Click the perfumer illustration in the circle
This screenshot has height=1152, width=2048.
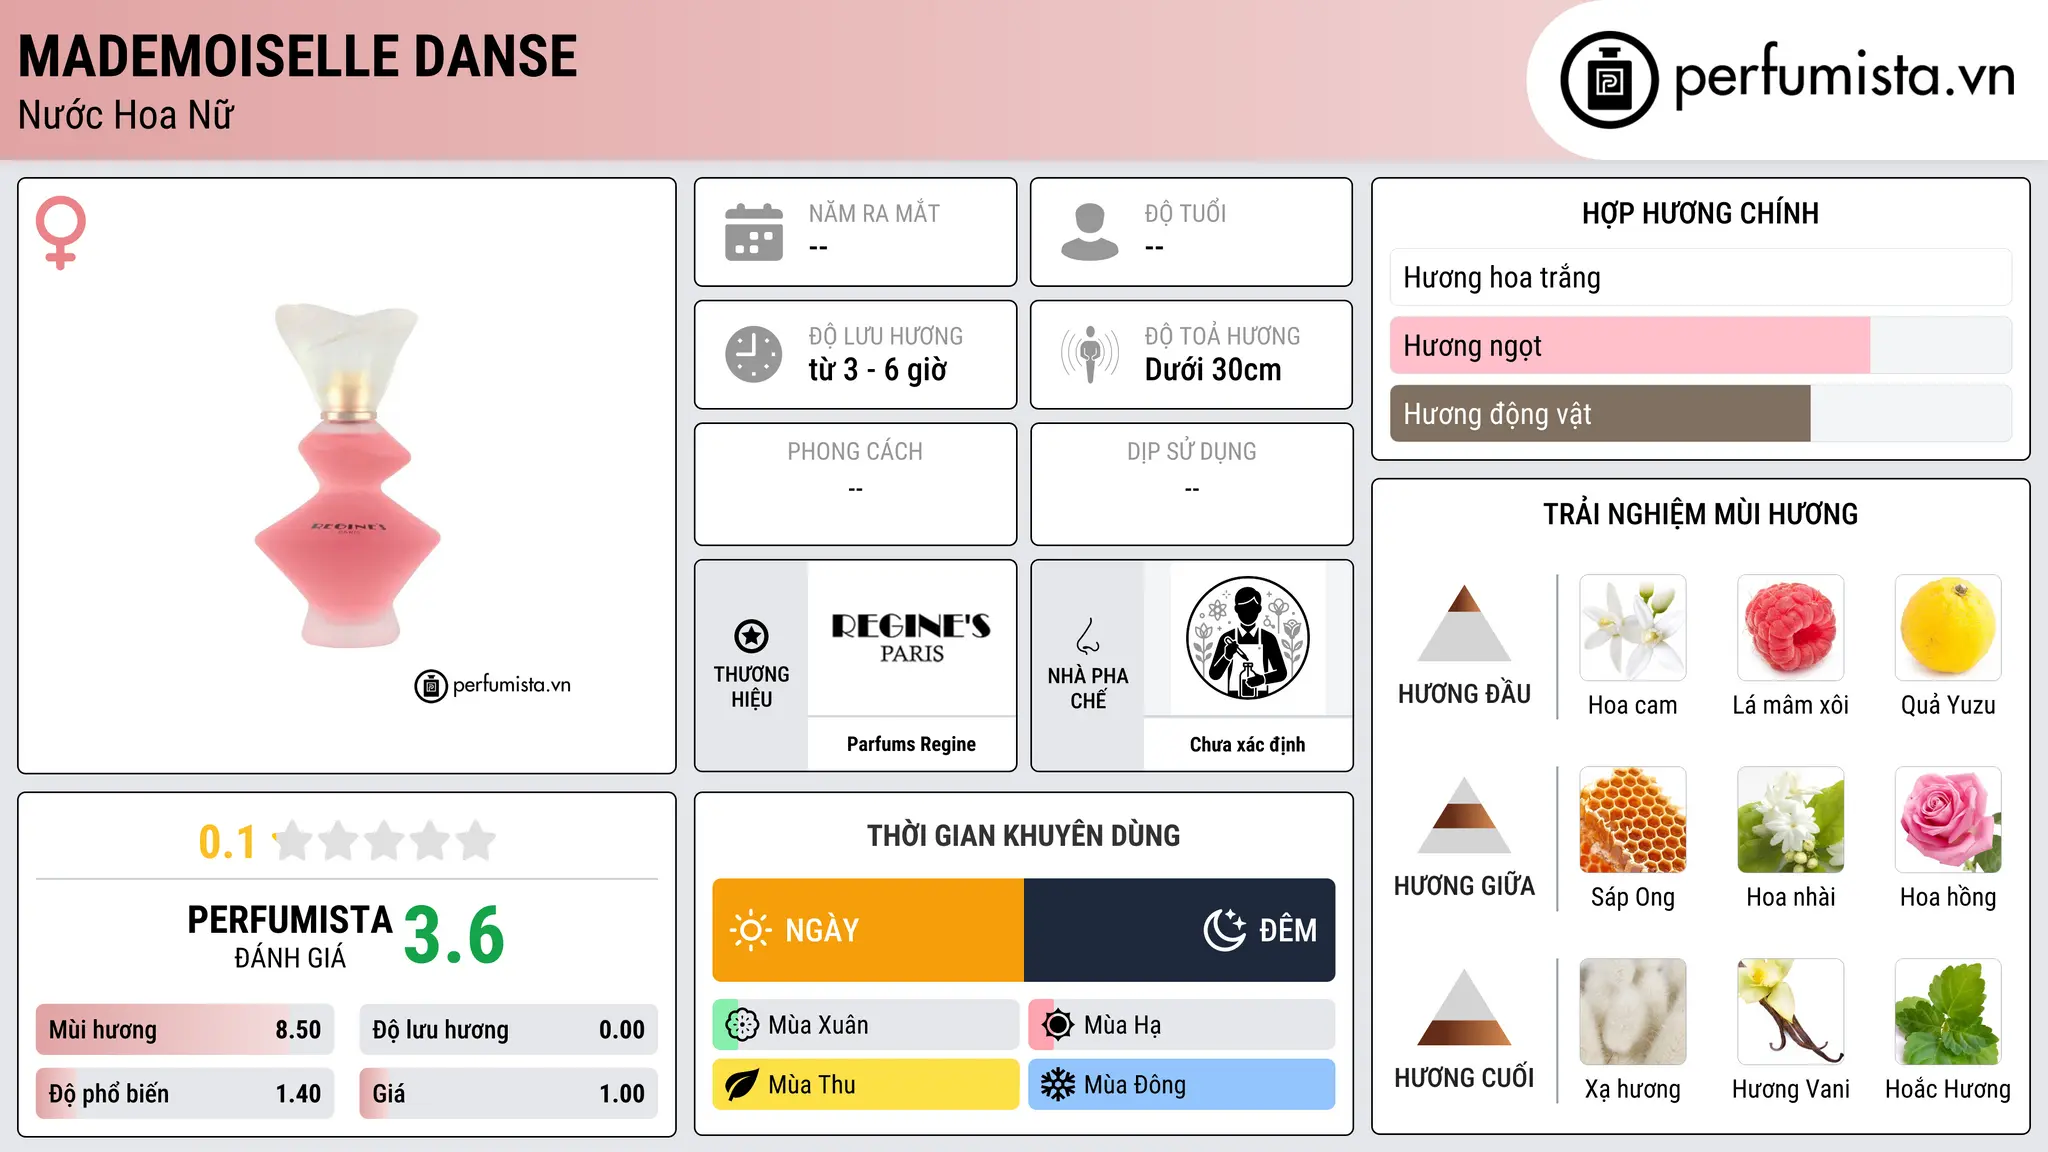(x=1247, y=638)
